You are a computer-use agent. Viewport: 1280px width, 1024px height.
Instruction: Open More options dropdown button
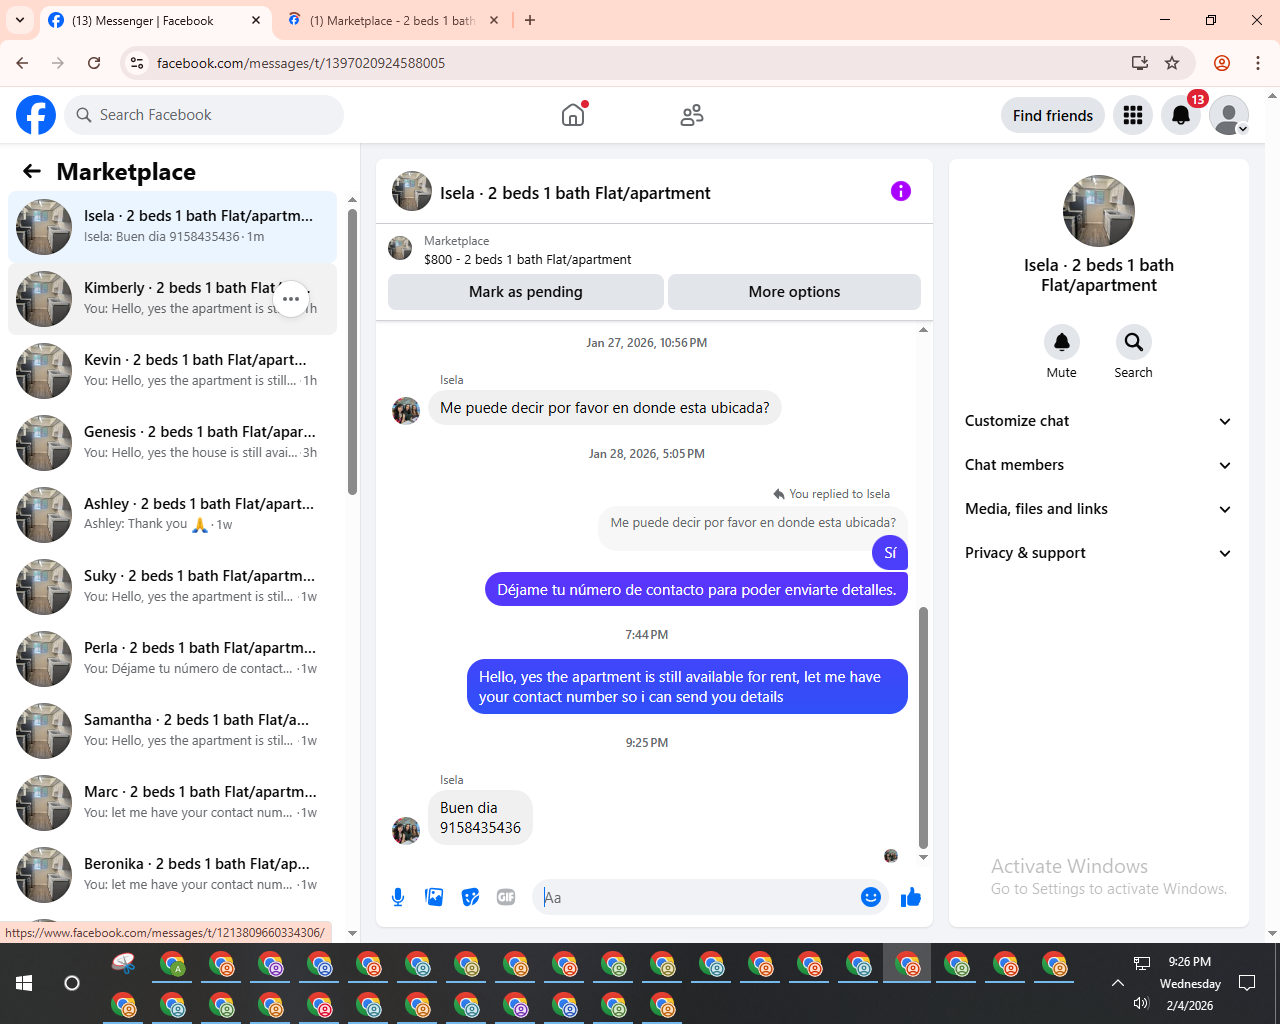794,292
